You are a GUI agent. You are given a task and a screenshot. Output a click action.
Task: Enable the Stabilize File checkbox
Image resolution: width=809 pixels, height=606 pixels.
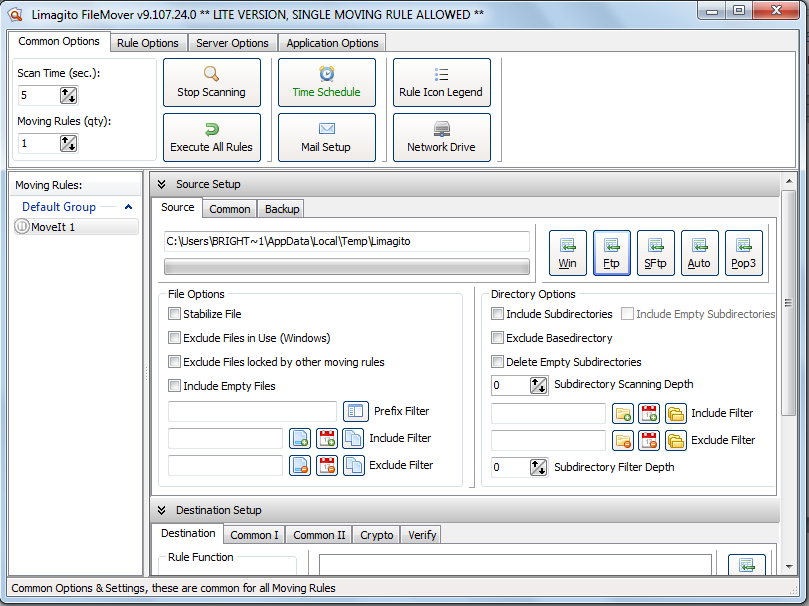175,314
